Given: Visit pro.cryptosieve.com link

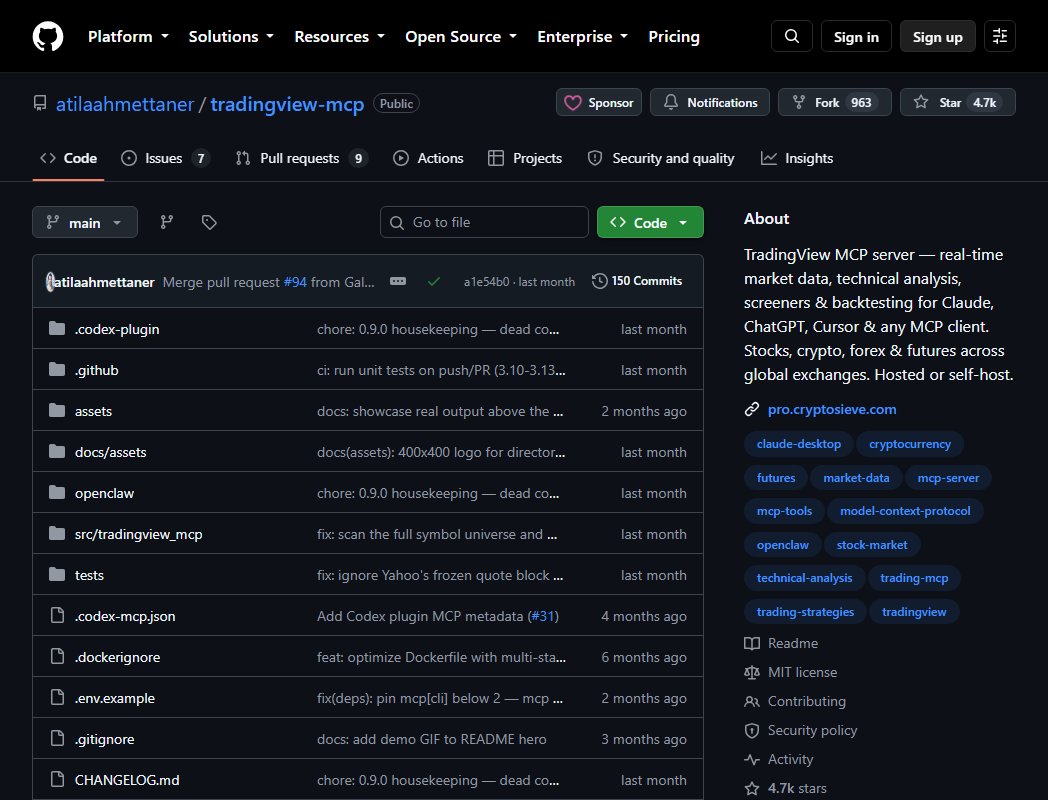Looking at the screenshot, I should [x=832, y=409].
